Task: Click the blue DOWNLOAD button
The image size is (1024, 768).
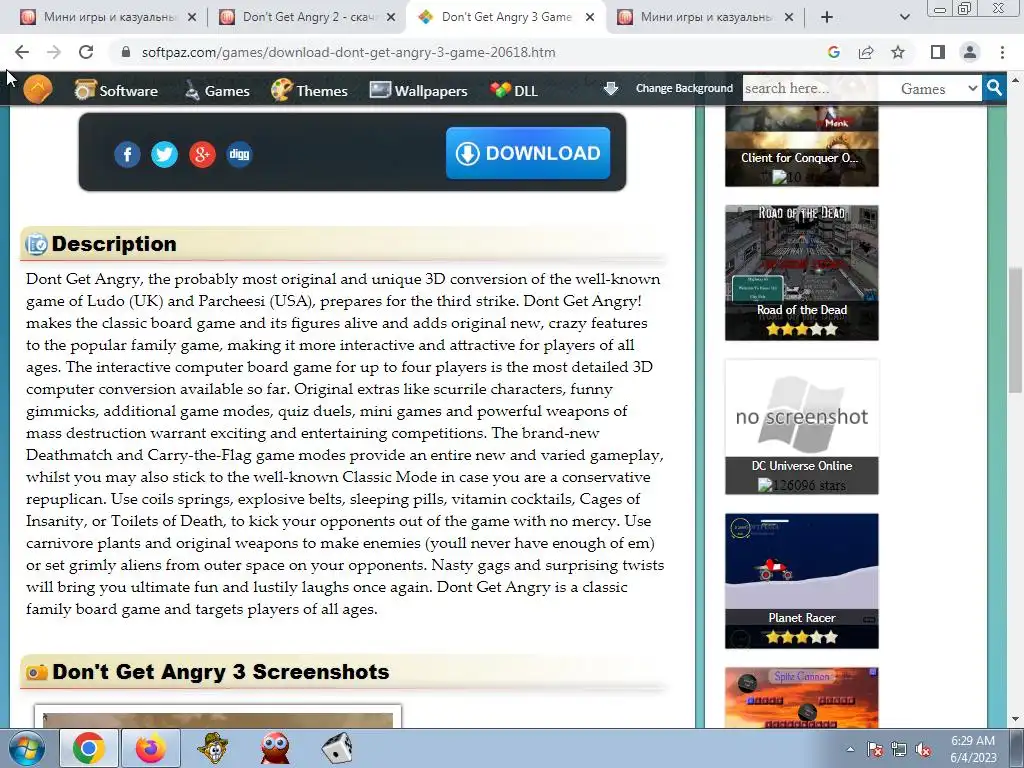Action: click(x=528, y=153)
